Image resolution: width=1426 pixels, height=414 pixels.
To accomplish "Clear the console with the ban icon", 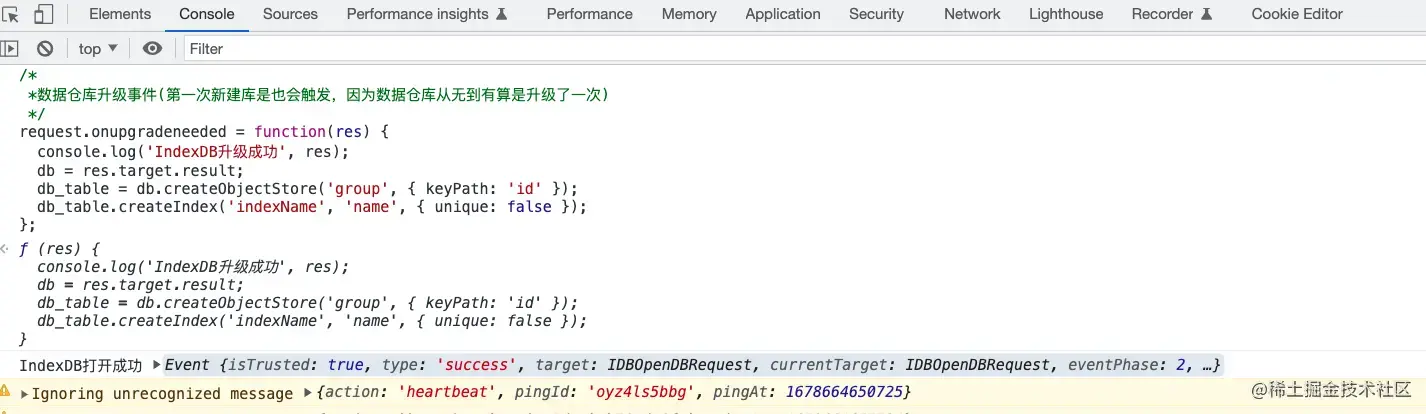I will (x=45, y=48).
